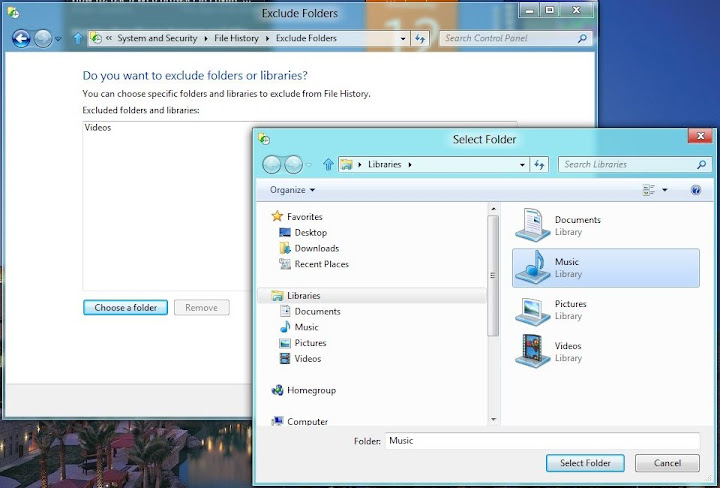
Task: Click search magnifier in Control Panel search
Action: [x=582, y=38]
